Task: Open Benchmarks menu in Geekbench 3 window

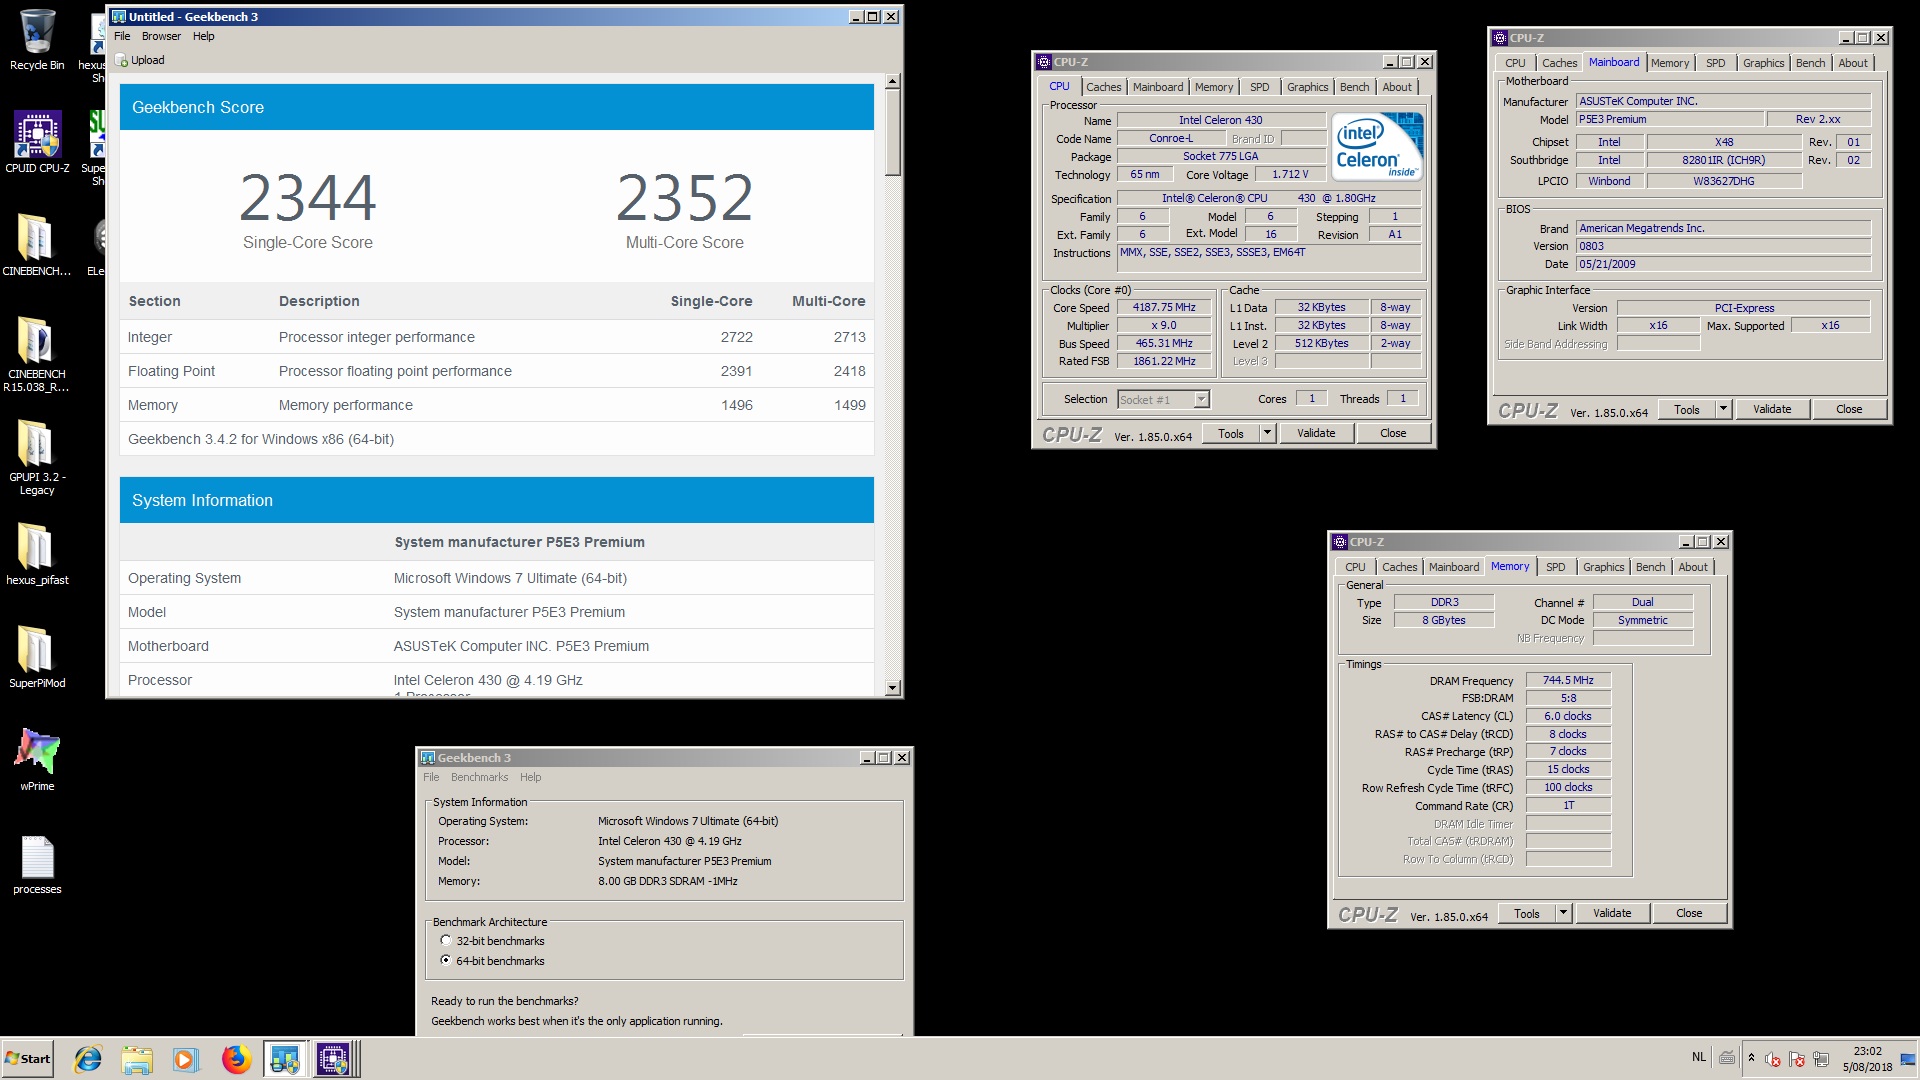Action: (x=479, y=777)
